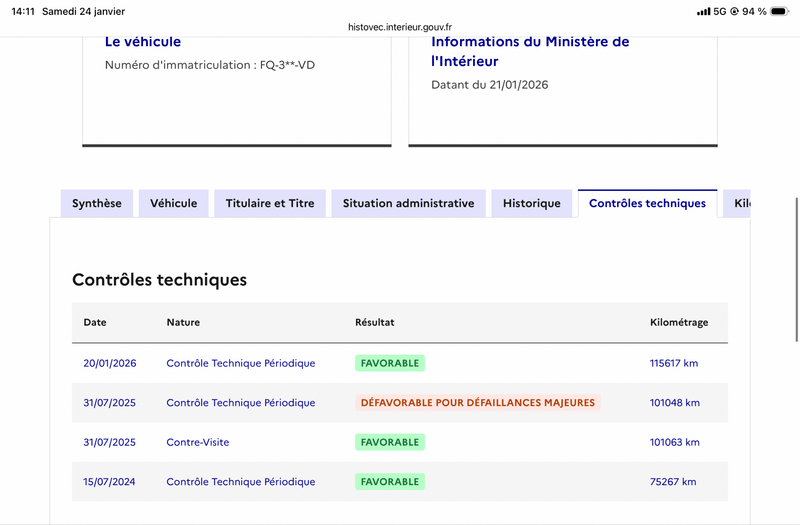Viewport: 800px width, 525px height.
Task: Select the Contrôles techniques tab
Action: 647,203
